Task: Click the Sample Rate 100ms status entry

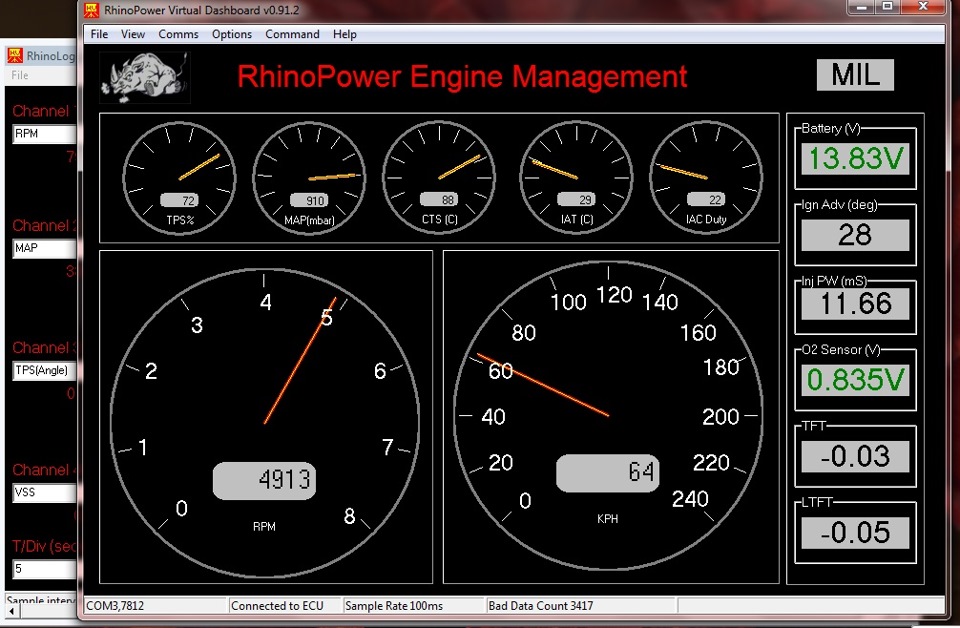Action: tap(413, 606)
